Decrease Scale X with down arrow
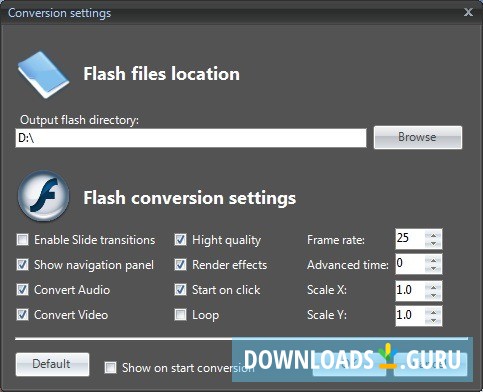Viewport: 483px width, 392px height. coord(433,295)
